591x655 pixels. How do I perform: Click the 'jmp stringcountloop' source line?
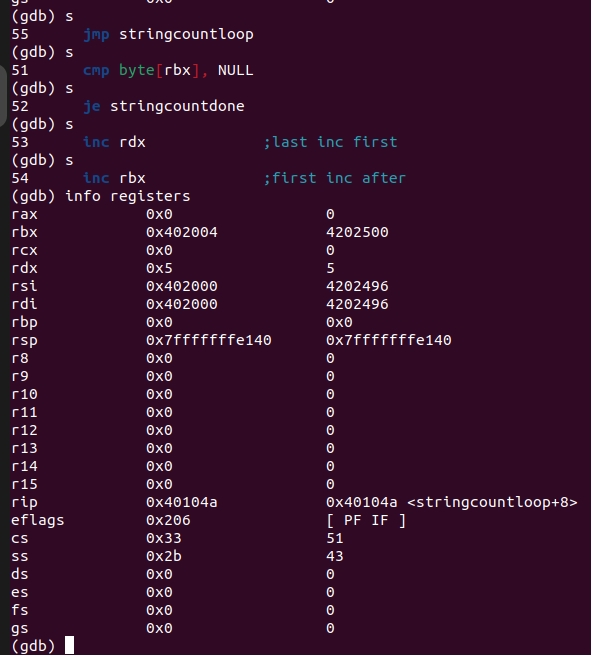(168, 34)
